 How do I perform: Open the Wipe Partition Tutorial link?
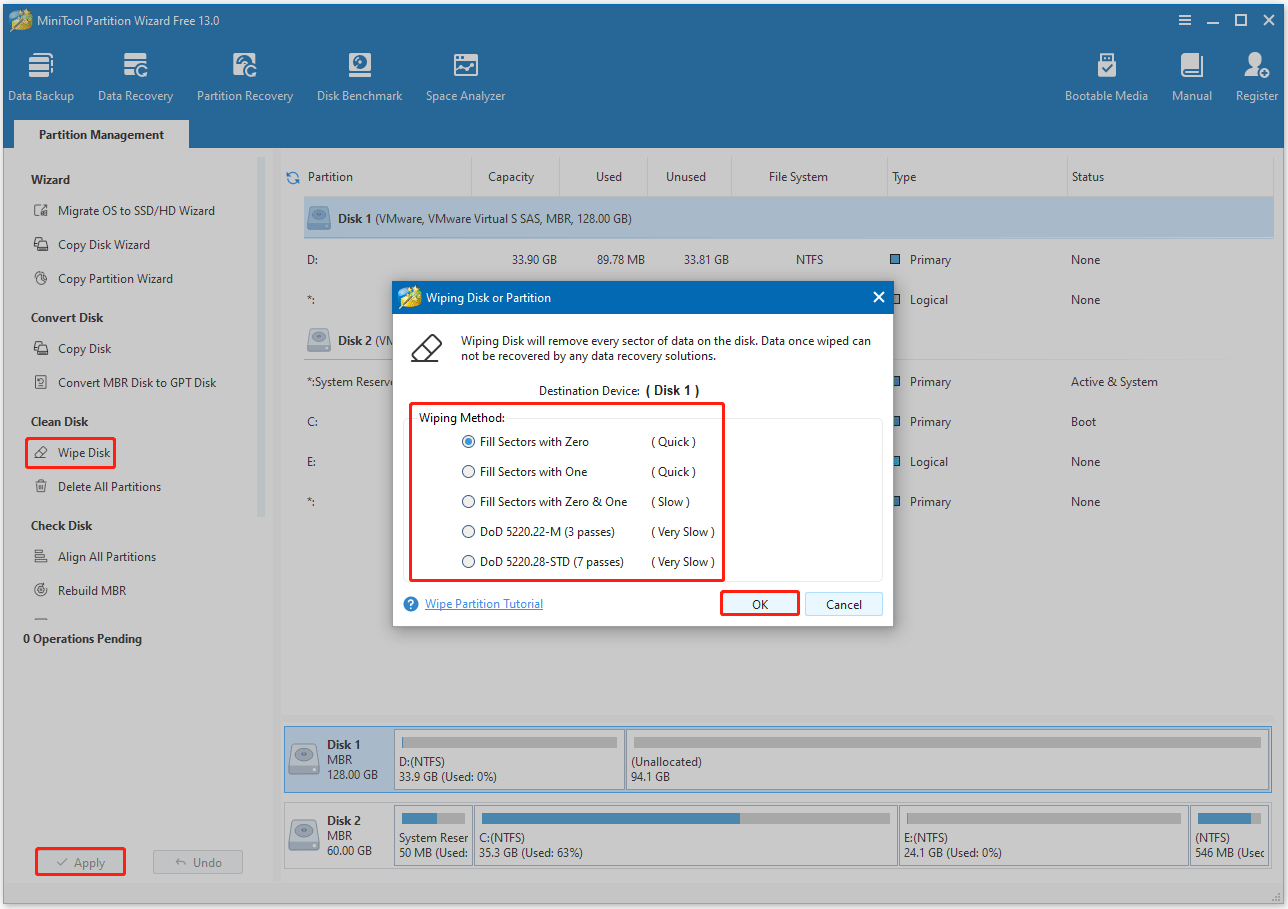coord(483,603)
